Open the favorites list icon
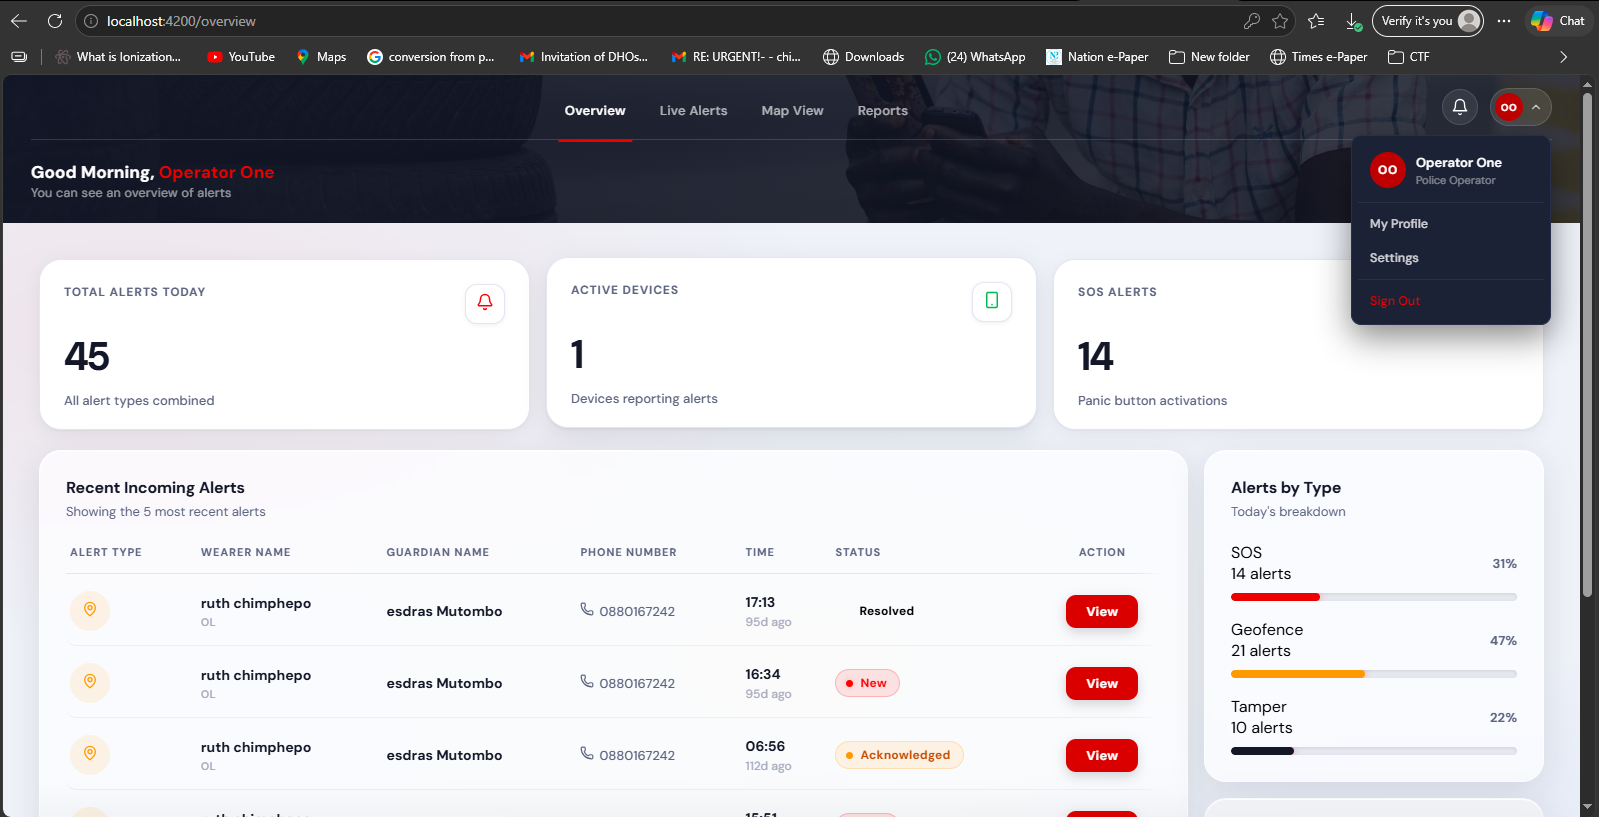Image resolution: width=1599 pixels, height=817 pixels. point(1316,21)
